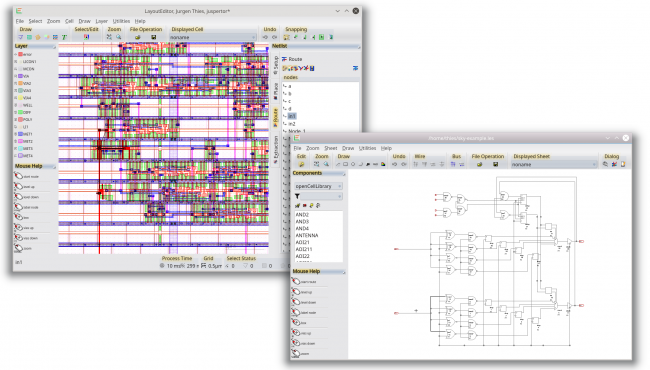Toggle the green snapping option icon
Screen dimensions: 650x370
322,37
